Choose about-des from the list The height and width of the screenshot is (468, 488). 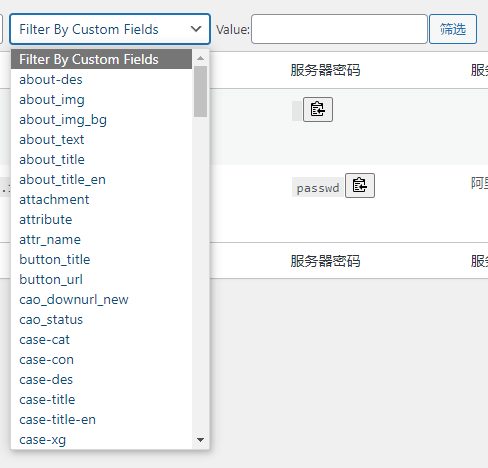[x=101, y=79]
